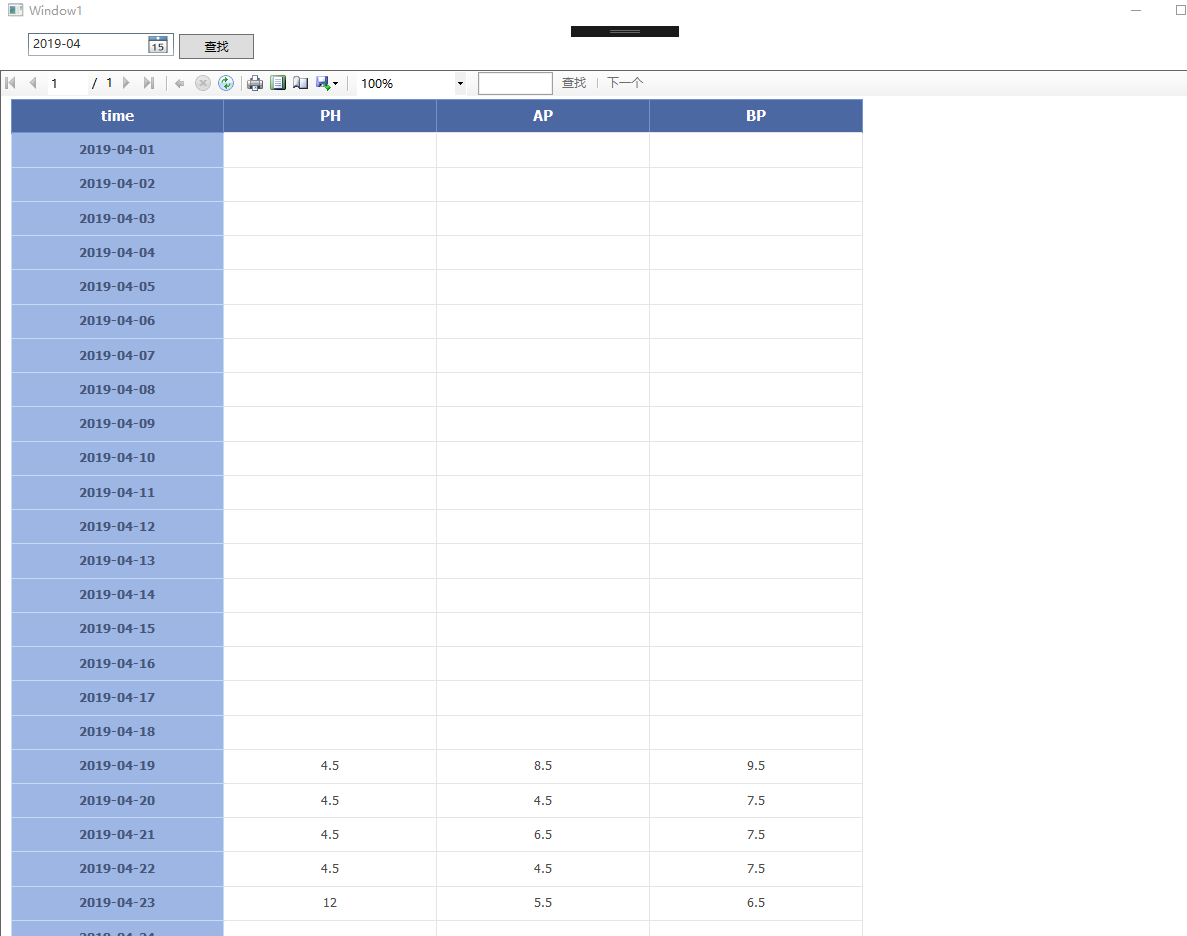Screen dimensions: 1187x936
Task: Print the report
Action: [254, 83]
